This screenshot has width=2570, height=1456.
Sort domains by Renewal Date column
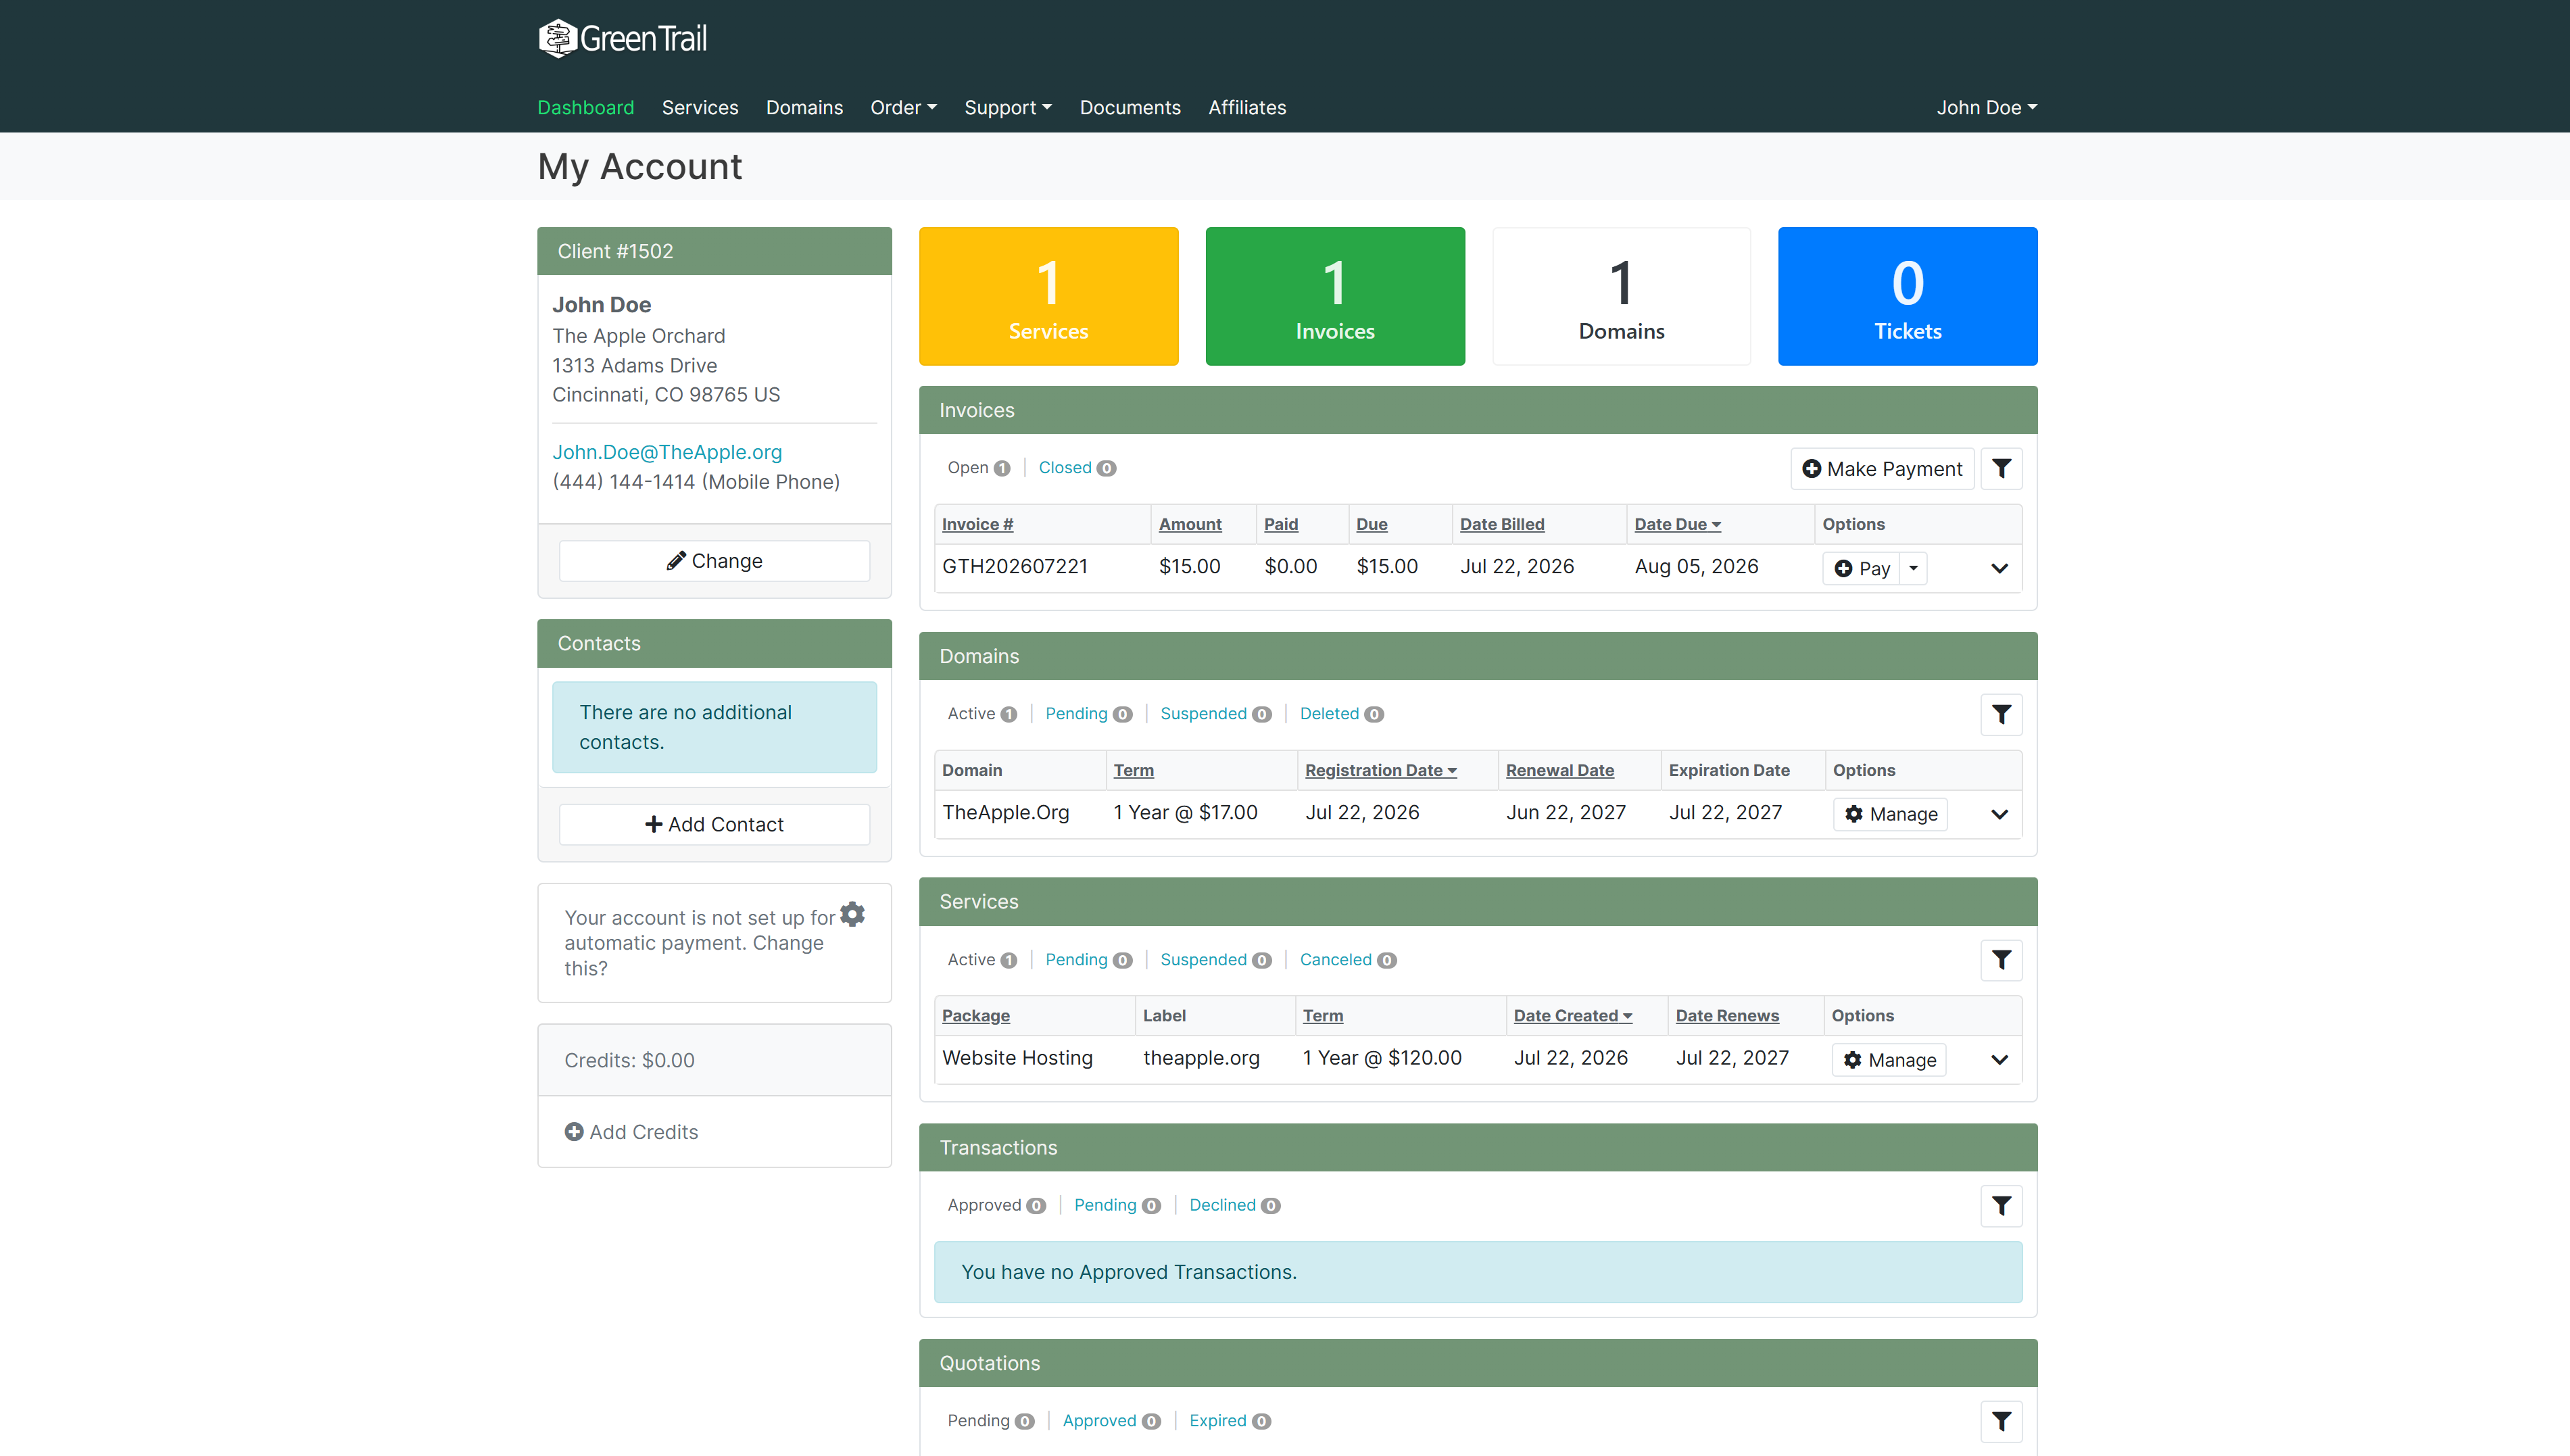tap(1560, 770)
